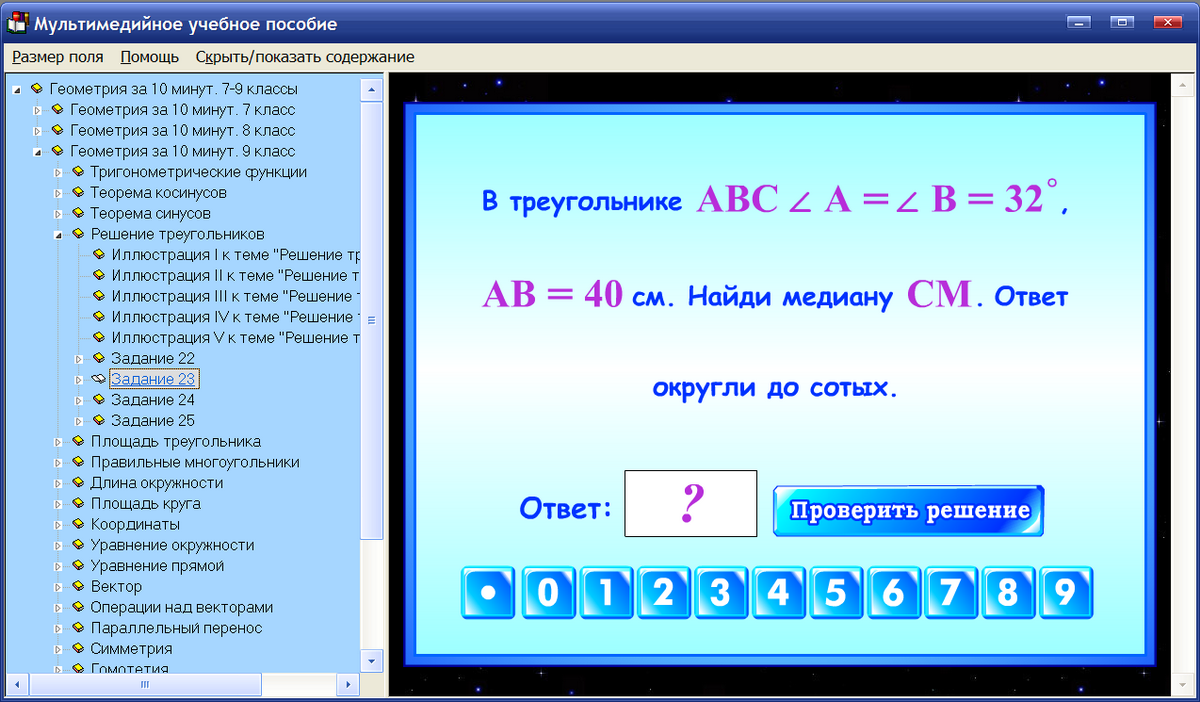This screenshot has height=702, width=1200.
Task: Click the "Проверить решение" button
Action: 907,510
